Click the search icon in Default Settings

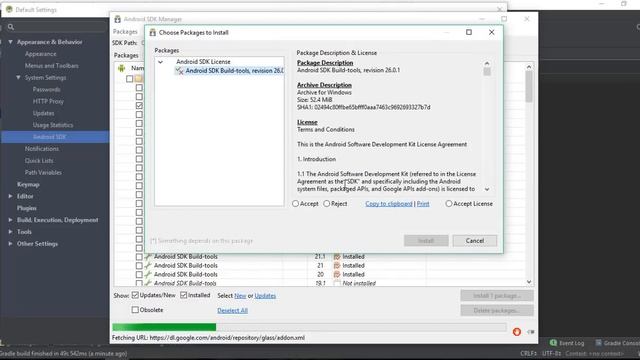click(11, 27)
